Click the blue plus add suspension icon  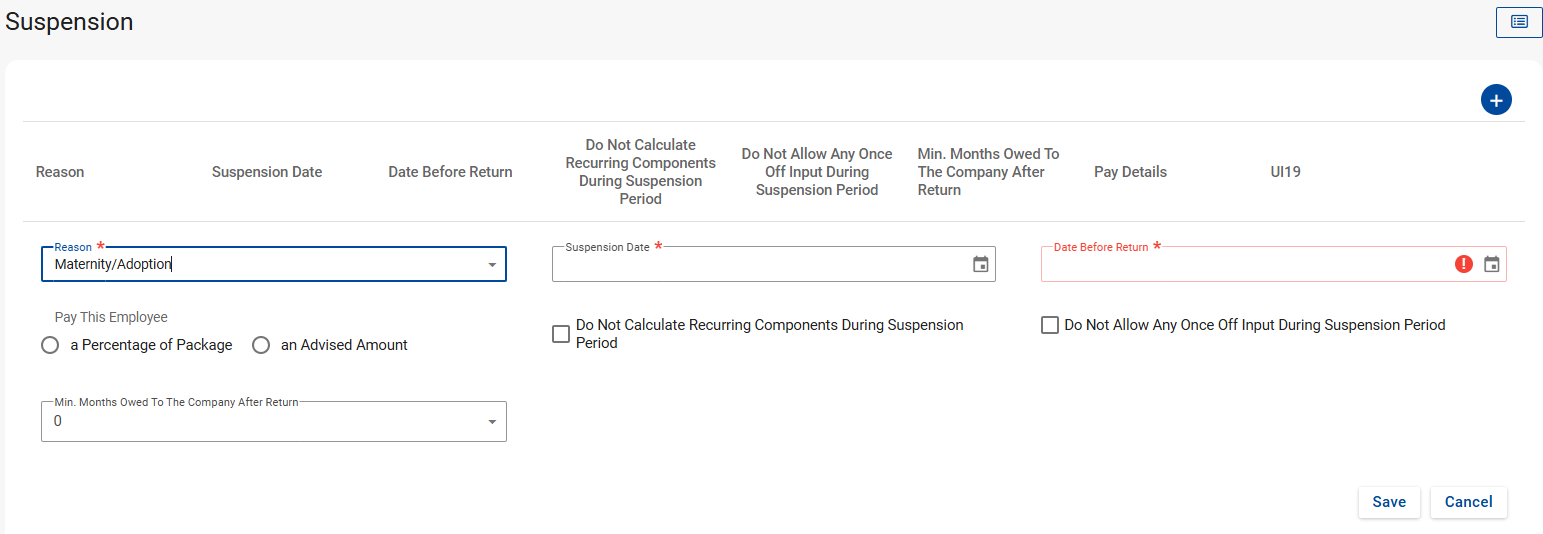[1496, 100]
